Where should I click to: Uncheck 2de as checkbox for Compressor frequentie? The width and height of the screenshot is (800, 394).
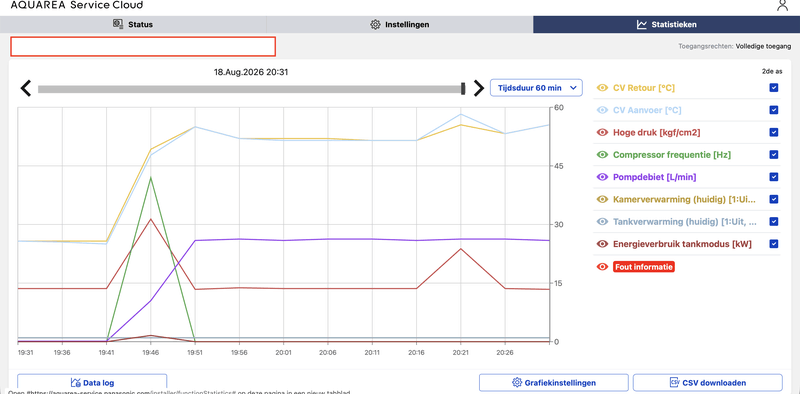click(x=774, y=155)
